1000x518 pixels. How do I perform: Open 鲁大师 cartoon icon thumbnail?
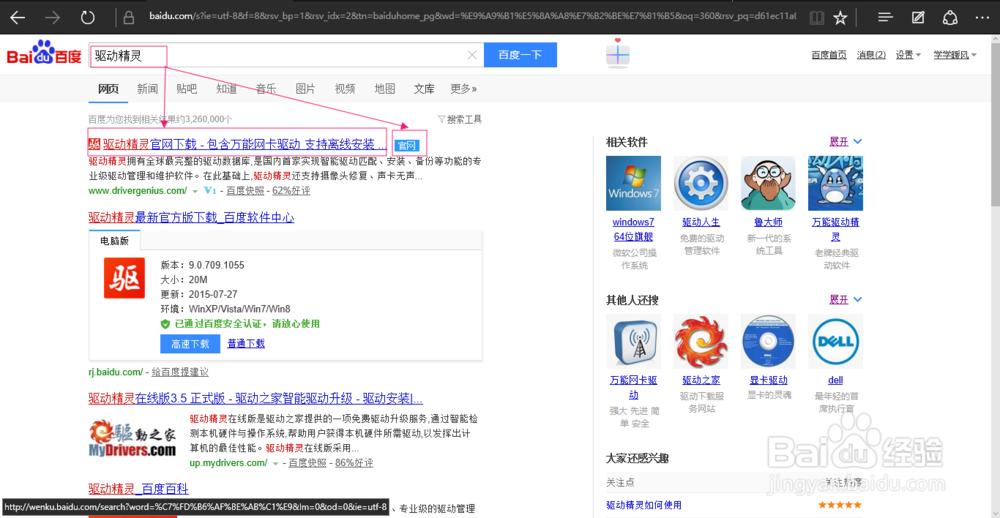[x=768, y=183]
